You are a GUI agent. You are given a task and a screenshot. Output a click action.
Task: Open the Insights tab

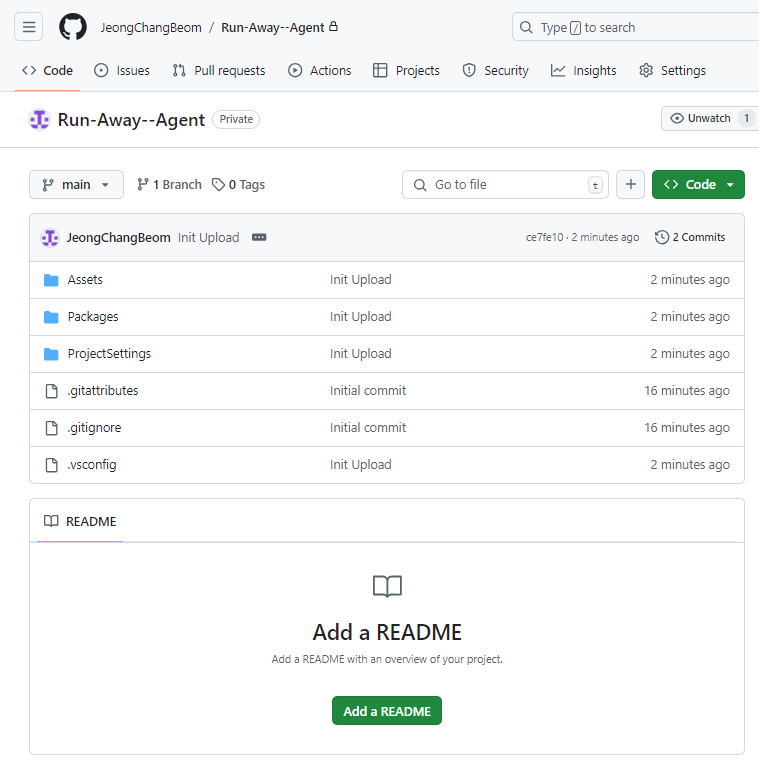click(583, 70)
